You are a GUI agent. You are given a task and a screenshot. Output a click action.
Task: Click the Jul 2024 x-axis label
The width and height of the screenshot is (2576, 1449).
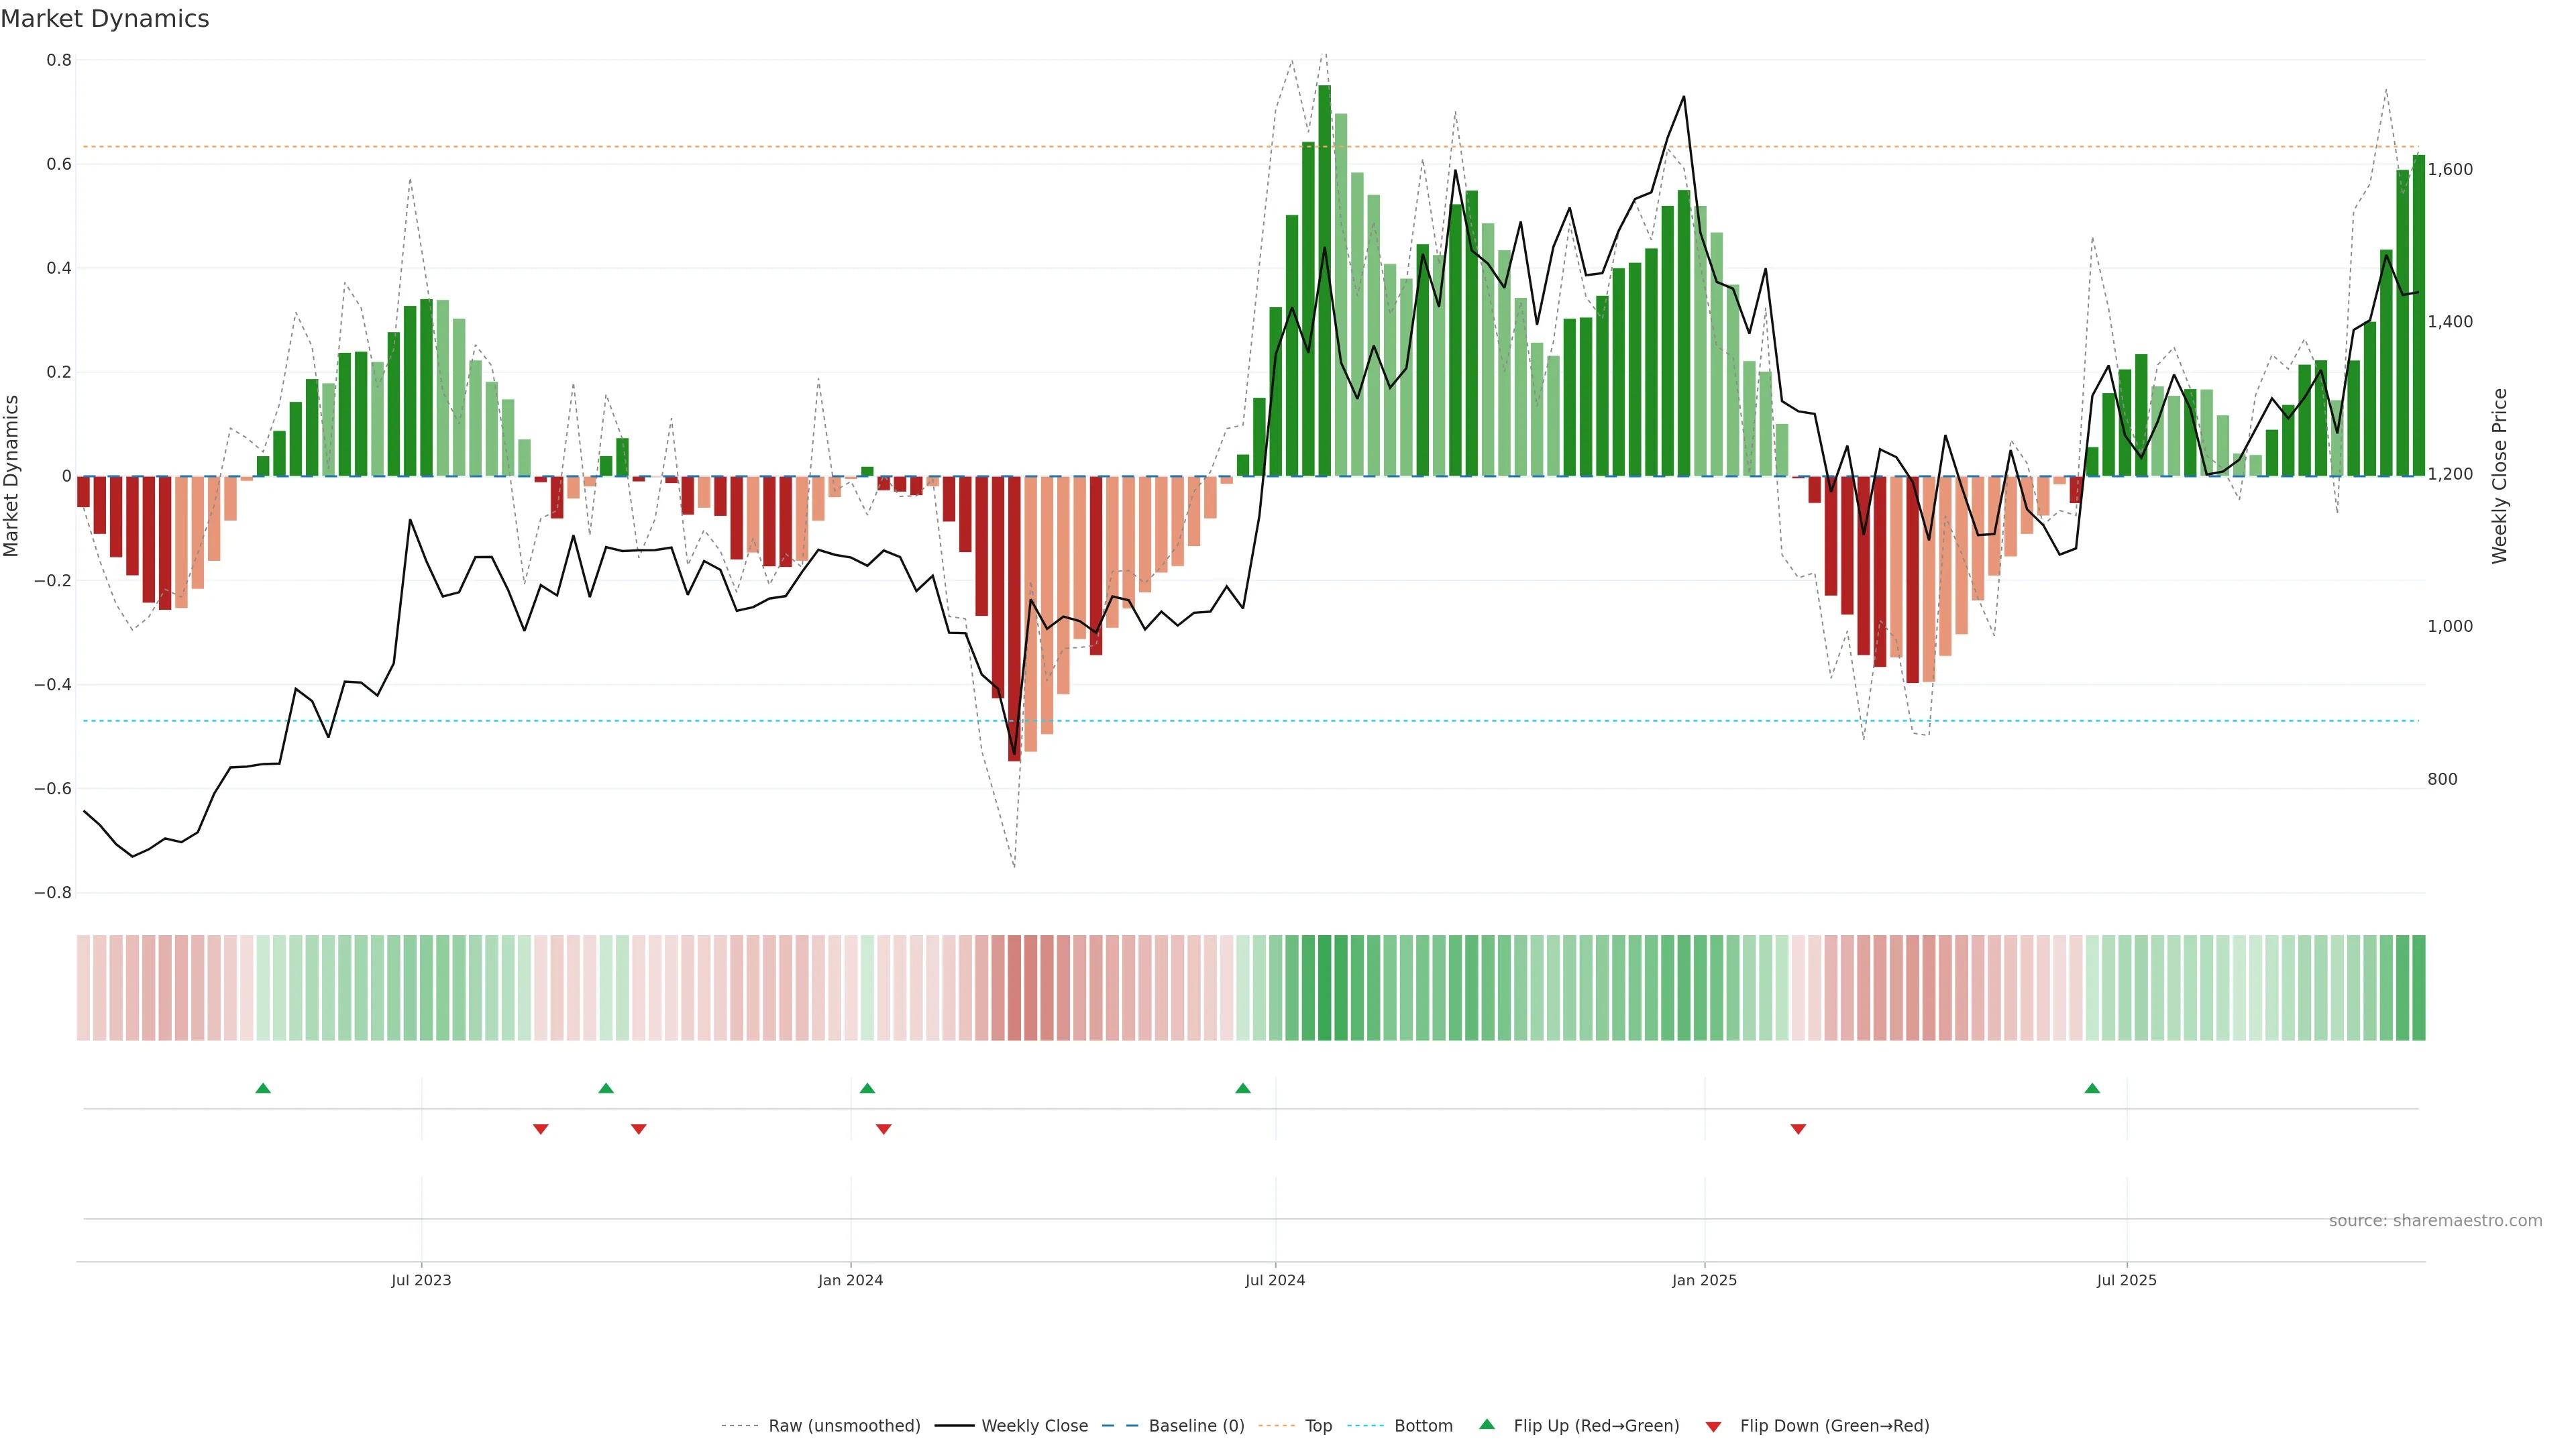click(x=1275, y=1280)
